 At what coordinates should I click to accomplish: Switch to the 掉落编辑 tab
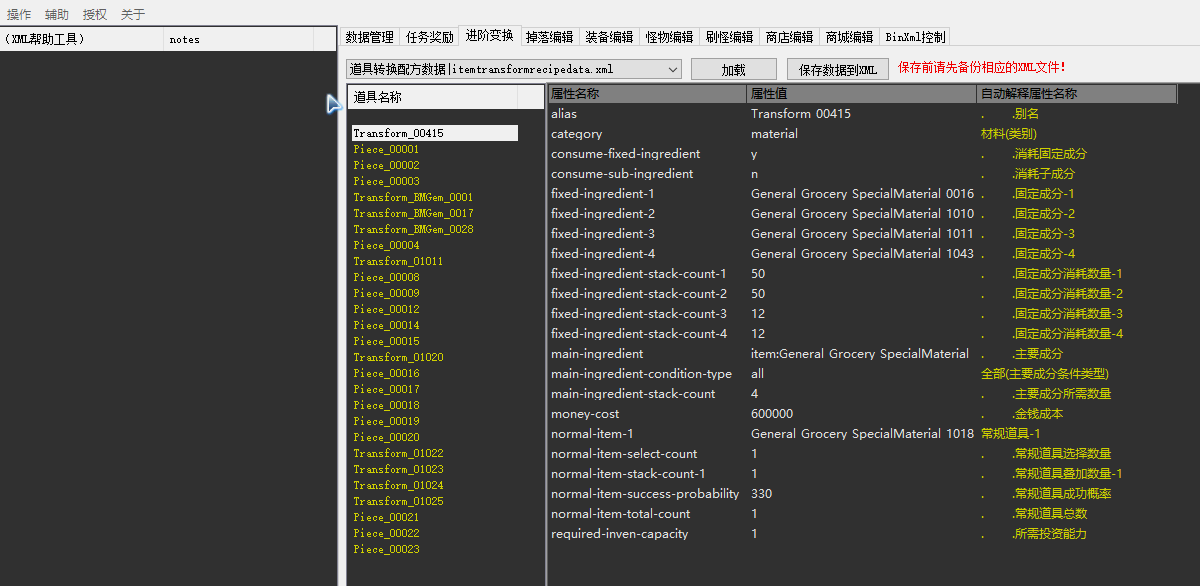click(549, 37)
